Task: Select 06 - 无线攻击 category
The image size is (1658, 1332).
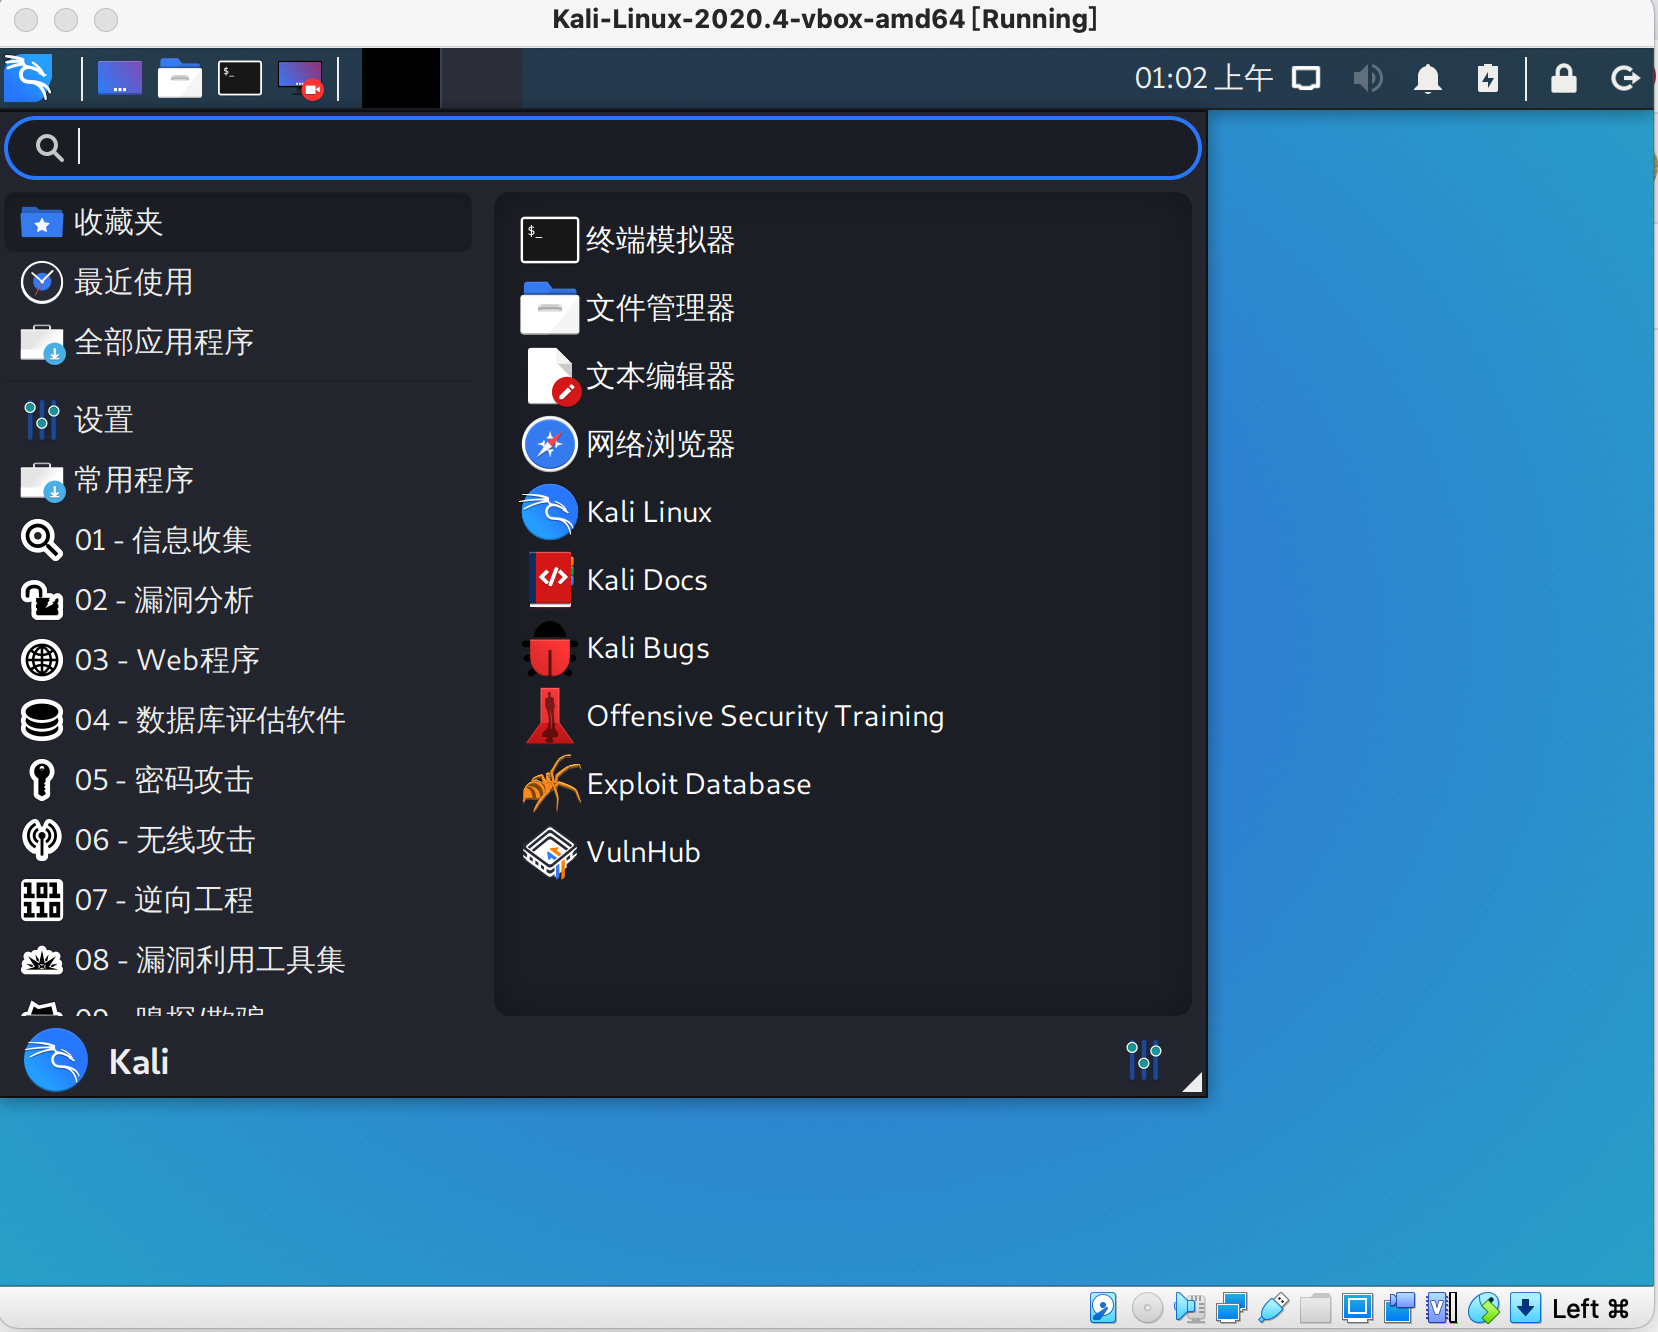Action: pos(238,840)
